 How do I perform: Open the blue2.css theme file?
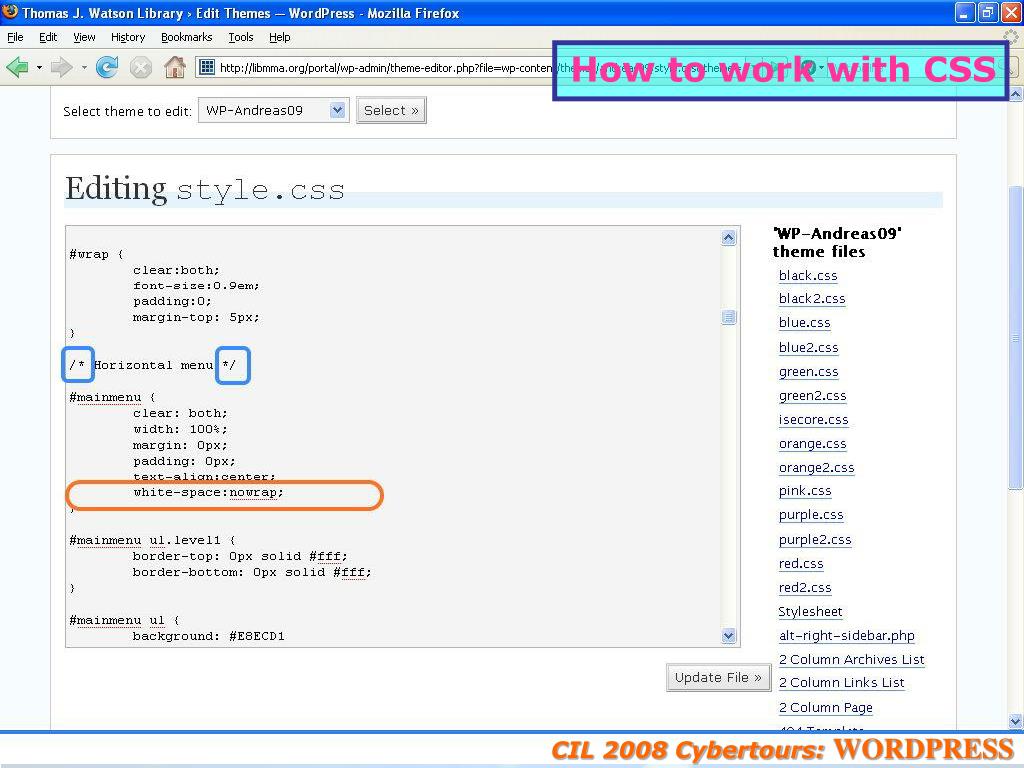[808, 347]
